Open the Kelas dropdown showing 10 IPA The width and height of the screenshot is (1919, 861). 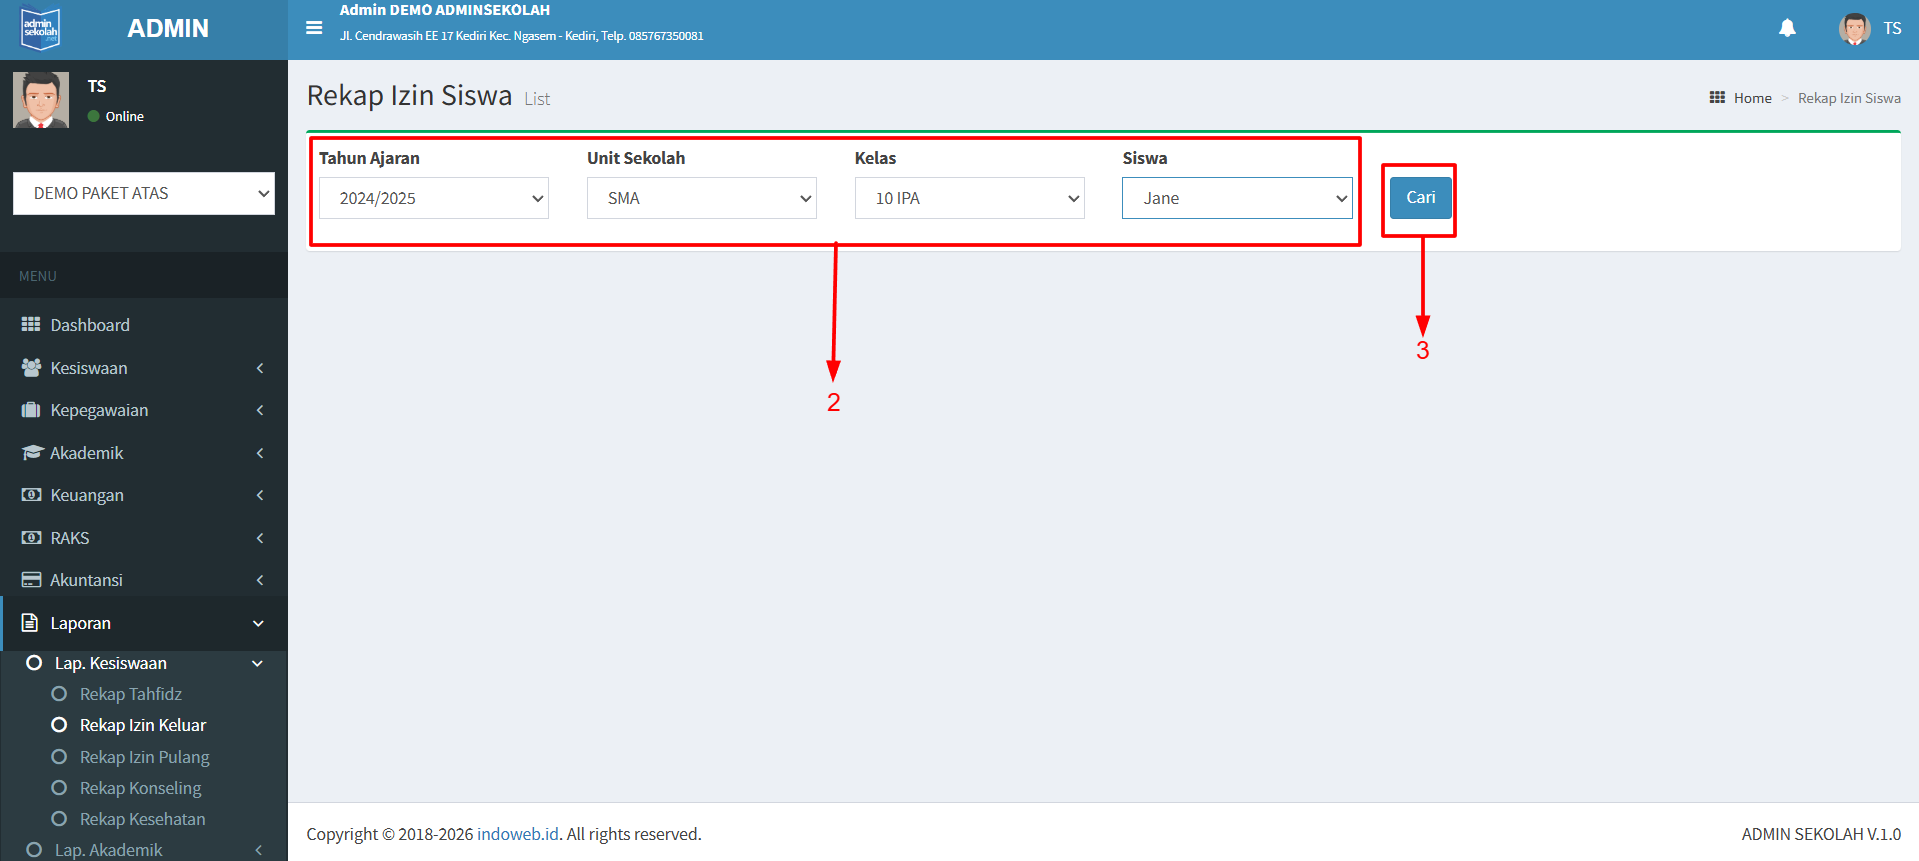coord(969,198)
